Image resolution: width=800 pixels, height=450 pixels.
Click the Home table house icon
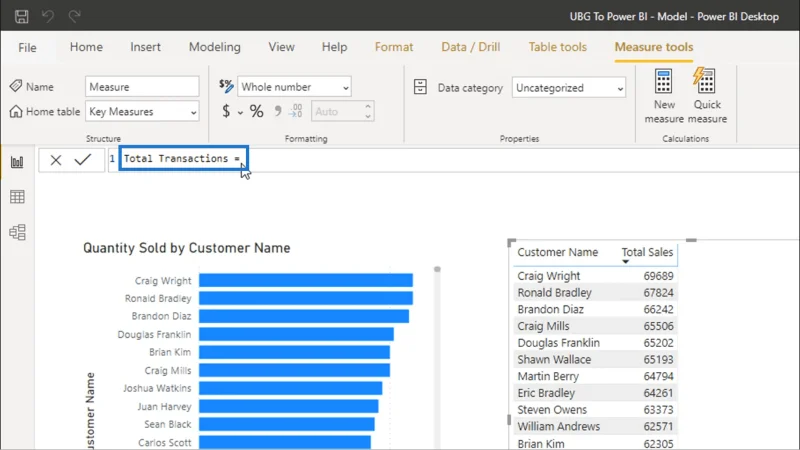16,111
